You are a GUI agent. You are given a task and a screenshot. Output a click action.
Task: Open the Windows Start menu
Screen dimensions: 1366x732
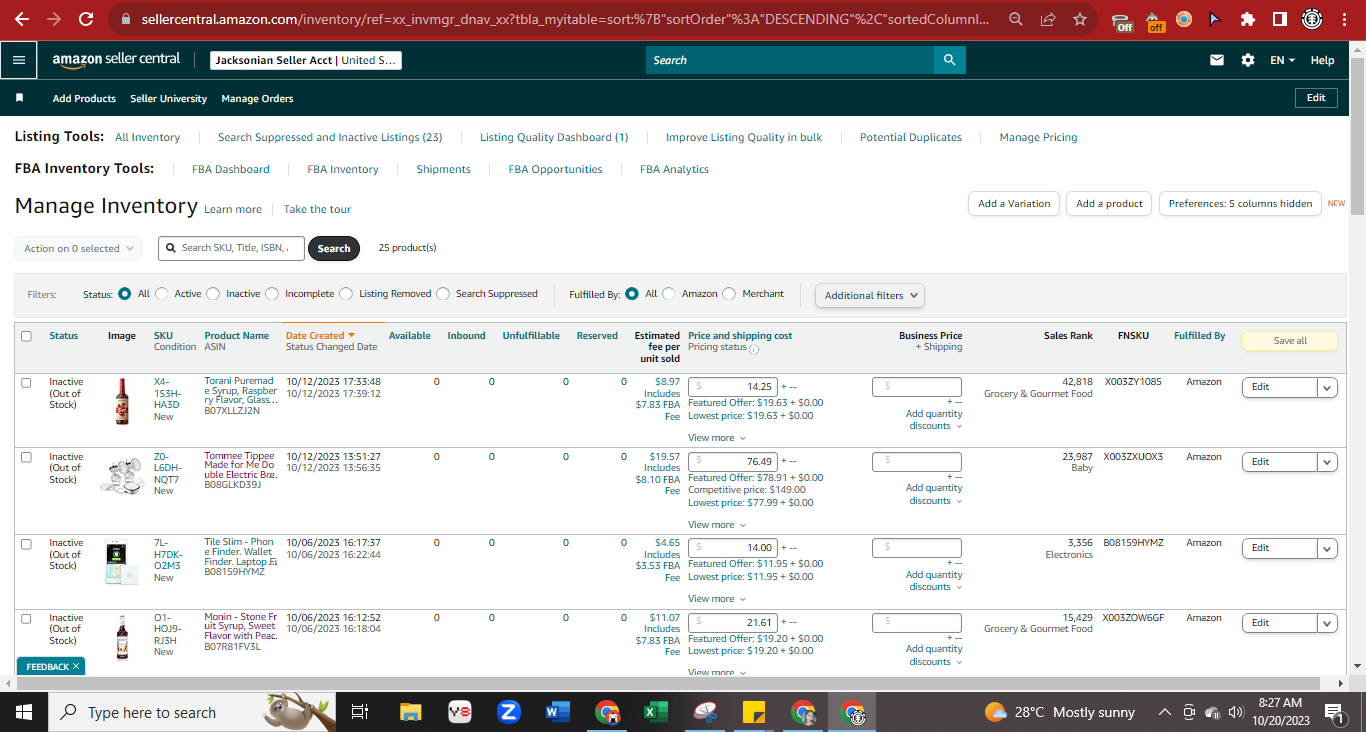point(24,712)
